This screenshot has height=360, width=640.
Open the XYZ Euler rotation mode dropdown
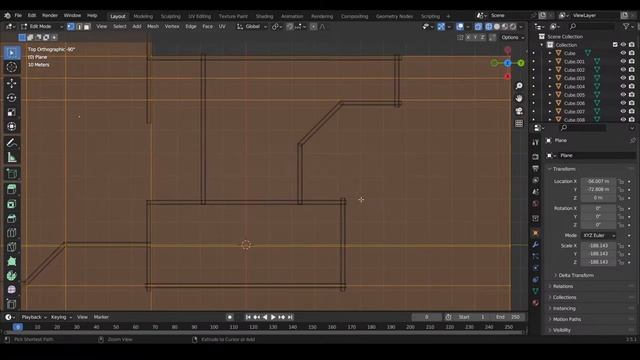[598, 236]
